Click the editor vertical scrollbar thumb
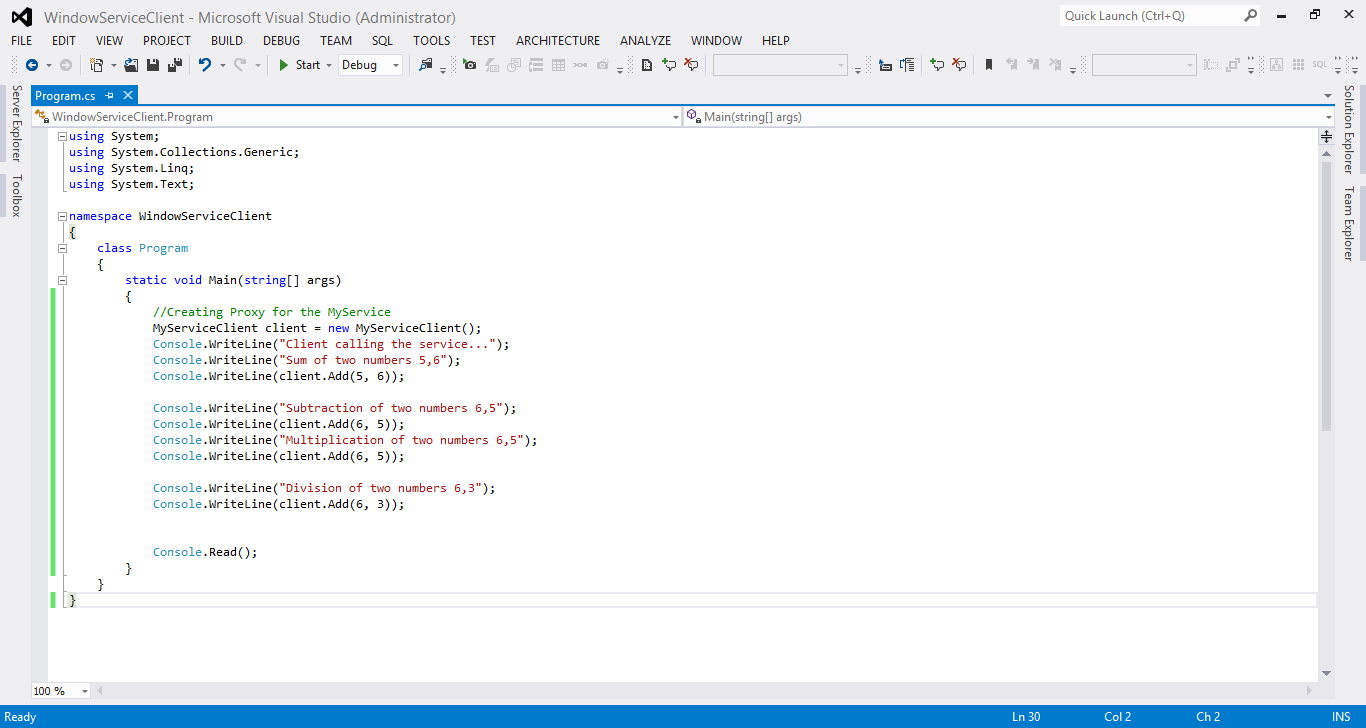Screen dimensions: 1366x728 pos(1327,294)
